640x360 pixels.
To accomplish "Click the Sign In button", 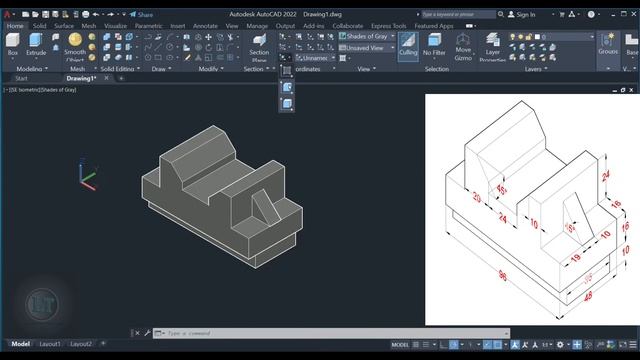I will pyautogui.click(x=522, y=14).
